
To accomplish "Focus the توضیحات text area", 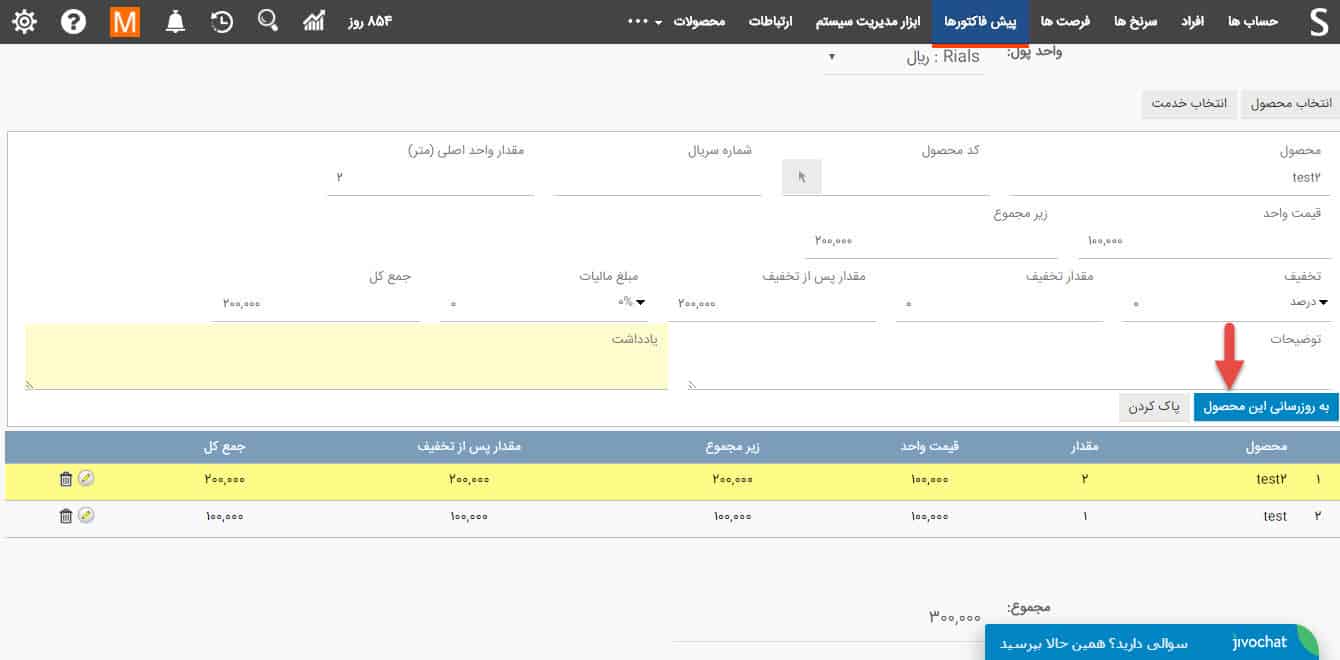I will point(1009,357).
